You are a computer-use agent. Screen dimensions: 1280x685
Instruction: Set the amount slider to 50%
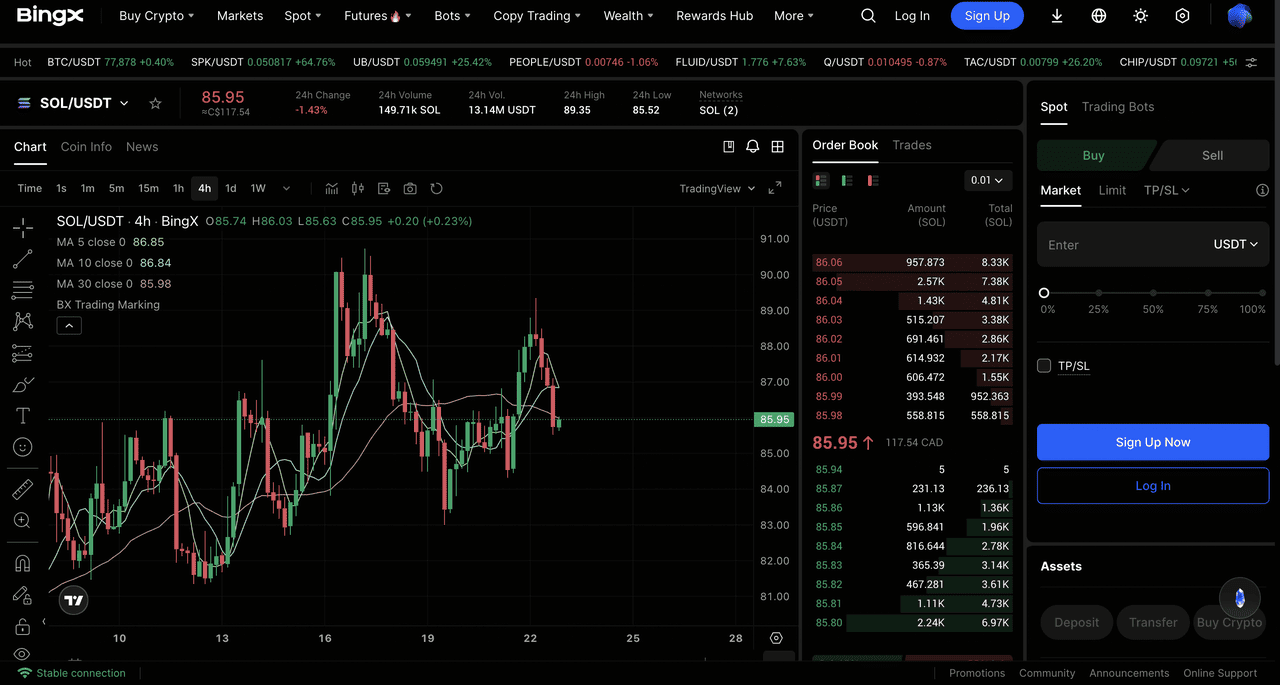1153,294
